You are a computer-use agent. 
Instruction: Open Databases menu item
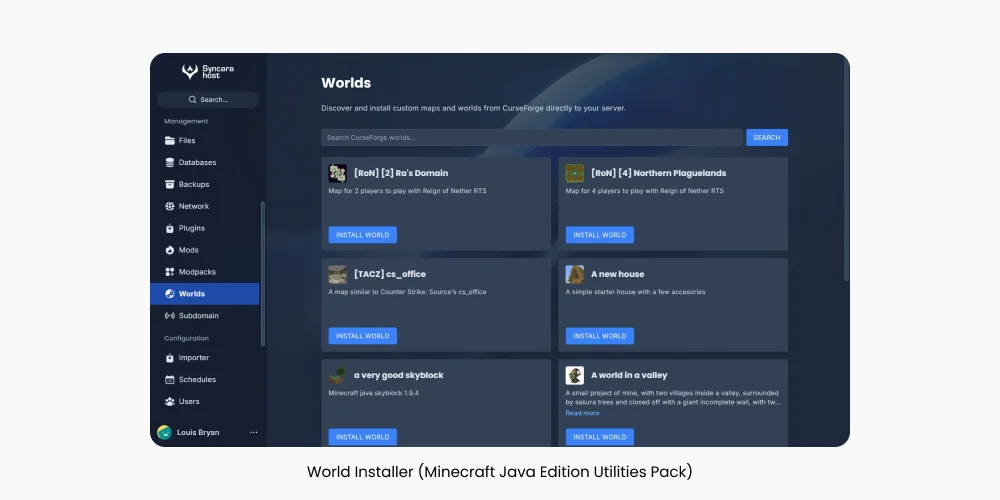pos(205,163)
